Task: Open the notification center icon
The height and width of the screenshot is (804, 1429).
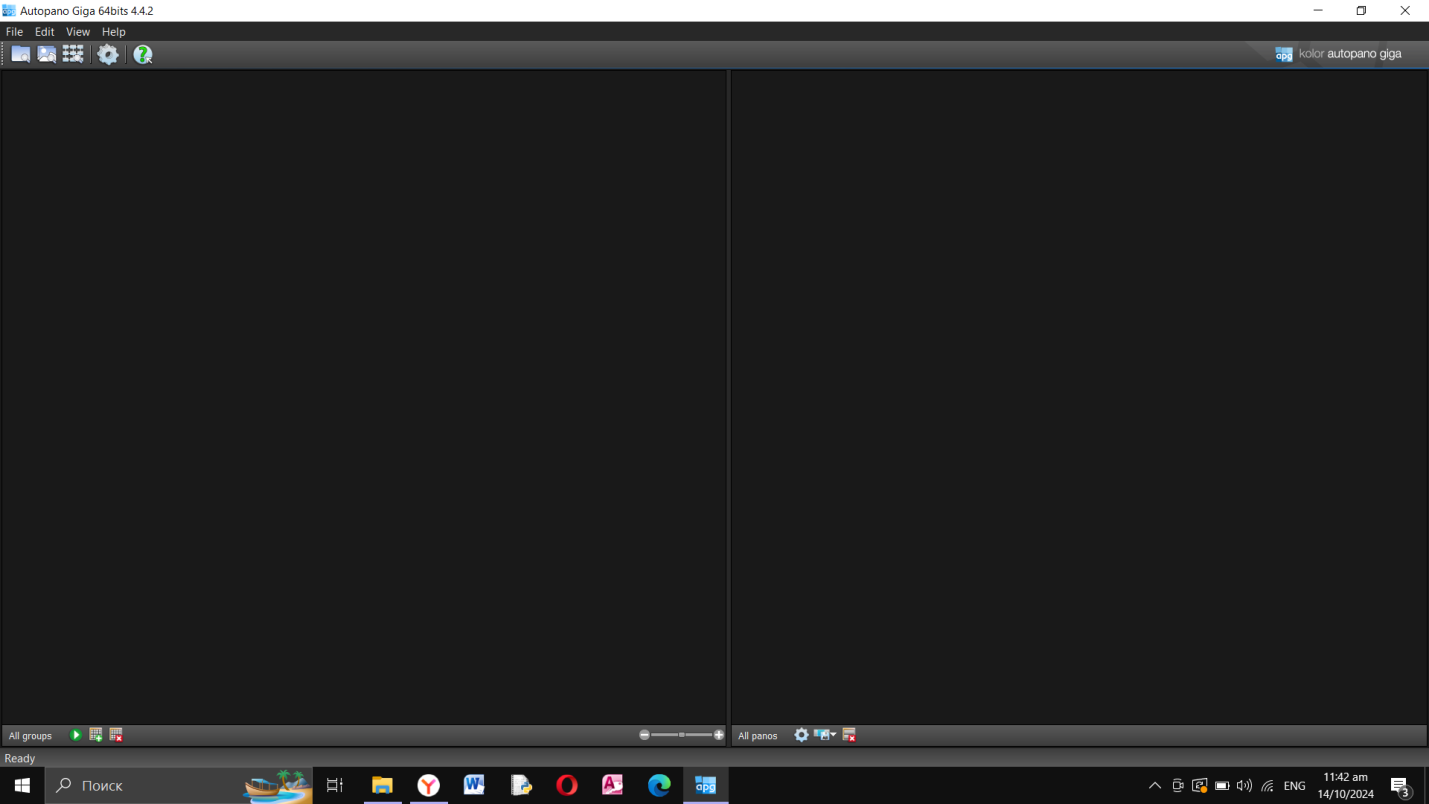Action: [1401, 786]
